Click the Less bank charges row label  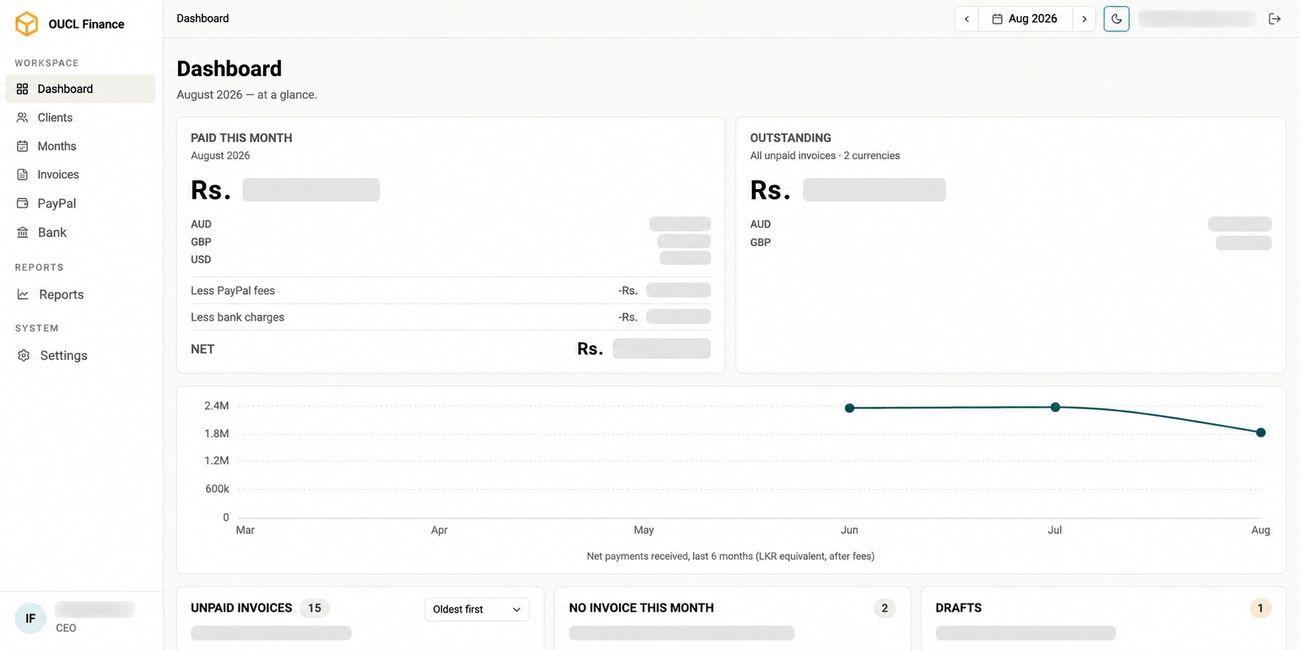[x=238, y=317]
